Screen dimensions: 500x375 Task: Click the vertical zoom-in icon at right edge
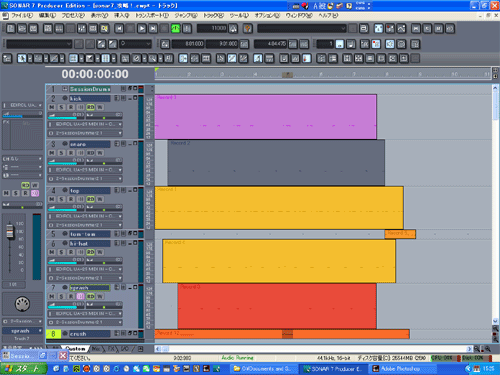(495, 339)
